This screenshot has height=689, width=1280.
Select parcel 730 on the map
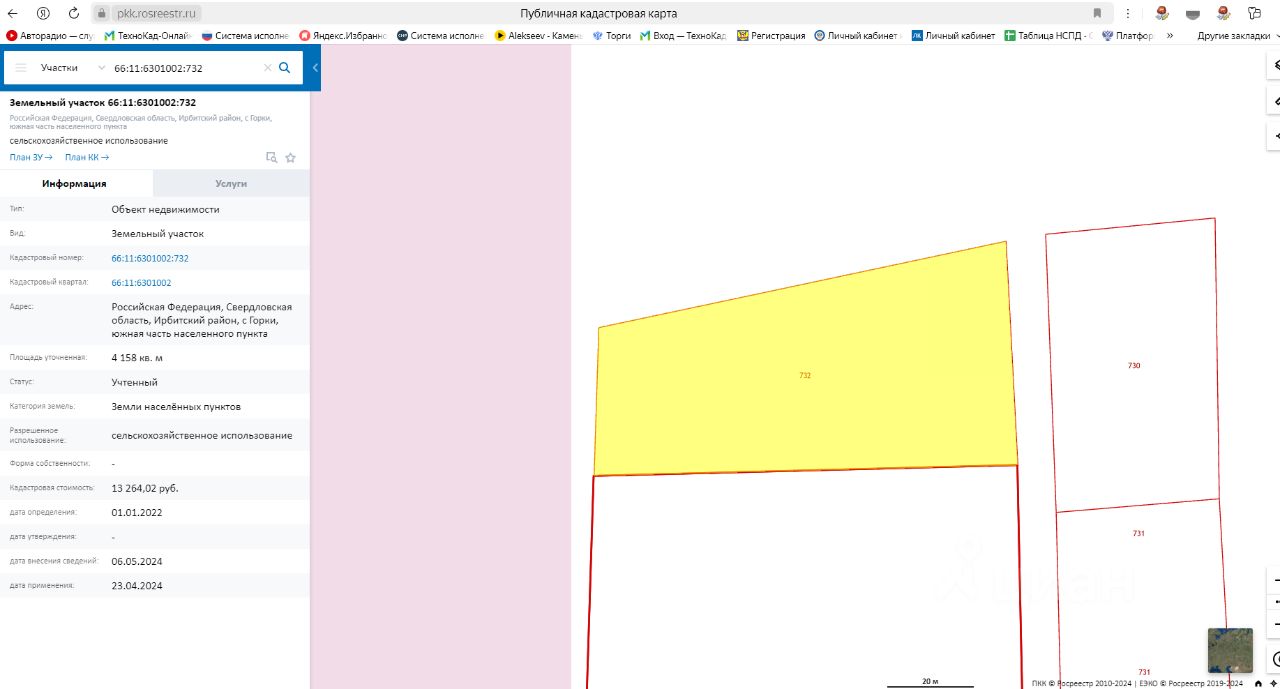click(x=1133, y=365)
